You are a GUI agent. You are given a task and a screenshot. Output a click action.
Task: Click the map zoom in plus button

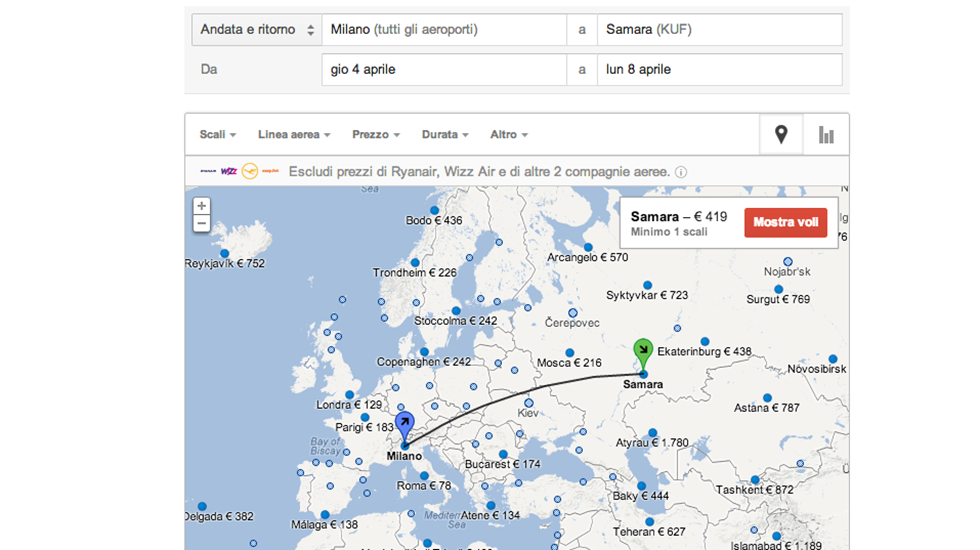(x=202, y=207)
